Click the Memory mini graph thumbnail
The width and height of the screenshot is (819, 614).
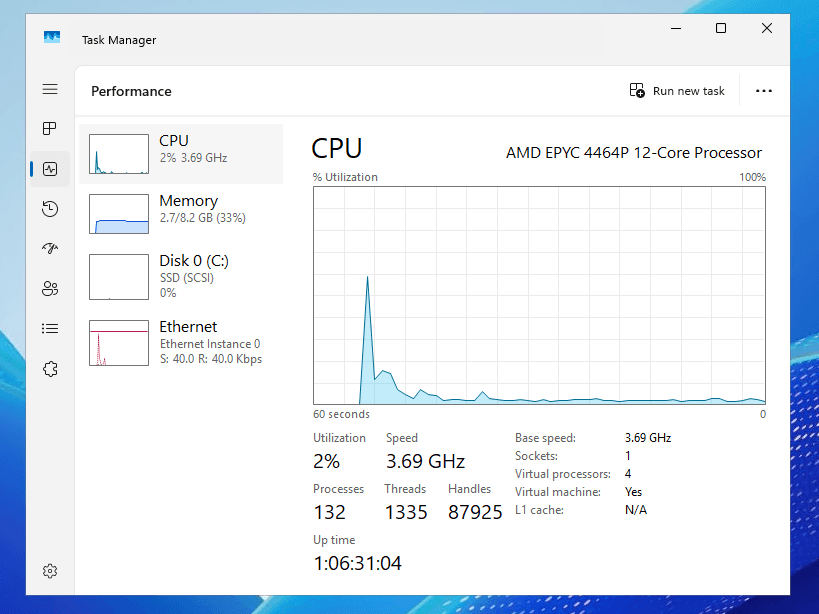click(119, 214)
